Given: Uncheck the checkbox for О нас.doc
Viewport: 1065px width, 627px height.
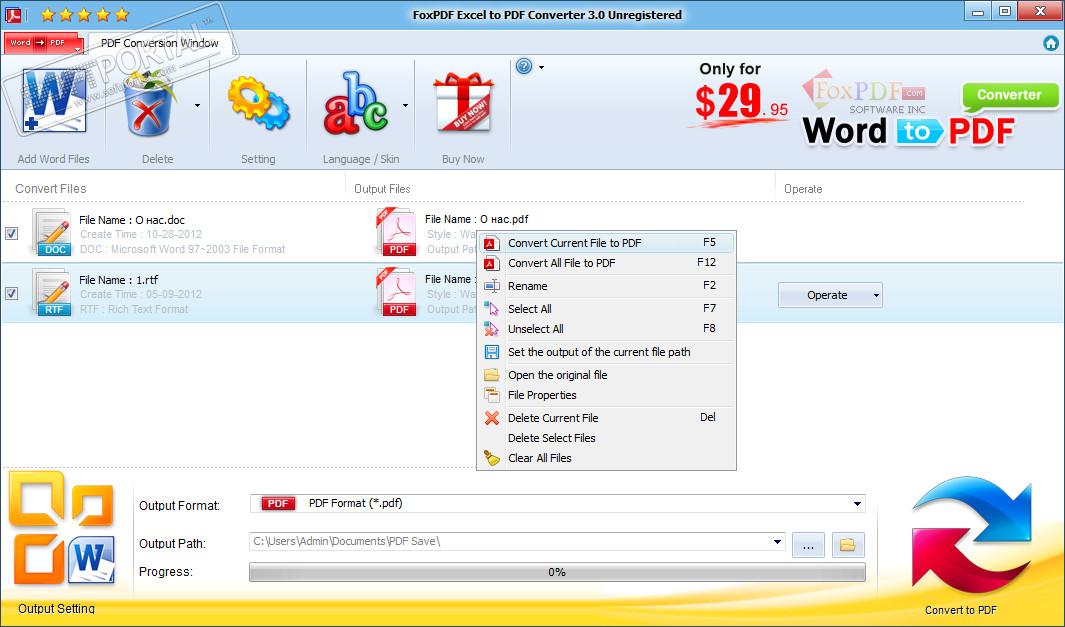Looking at the screenshot, I should [12, 234].
